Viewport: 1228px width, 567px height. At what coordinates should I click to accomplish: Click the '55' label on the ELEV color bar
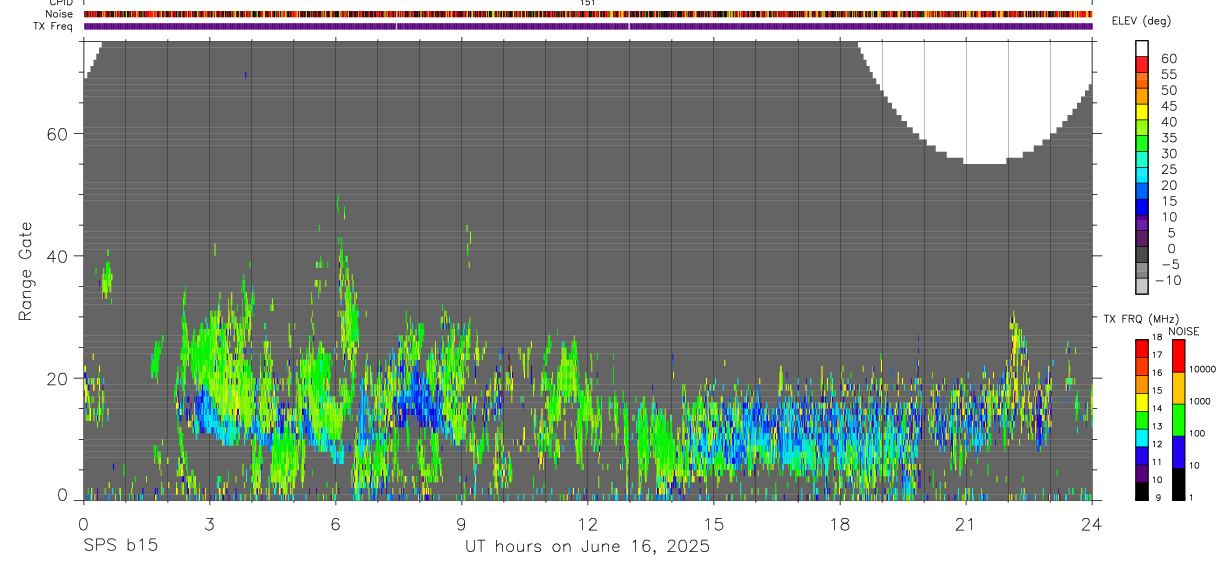click(1168, 75)
